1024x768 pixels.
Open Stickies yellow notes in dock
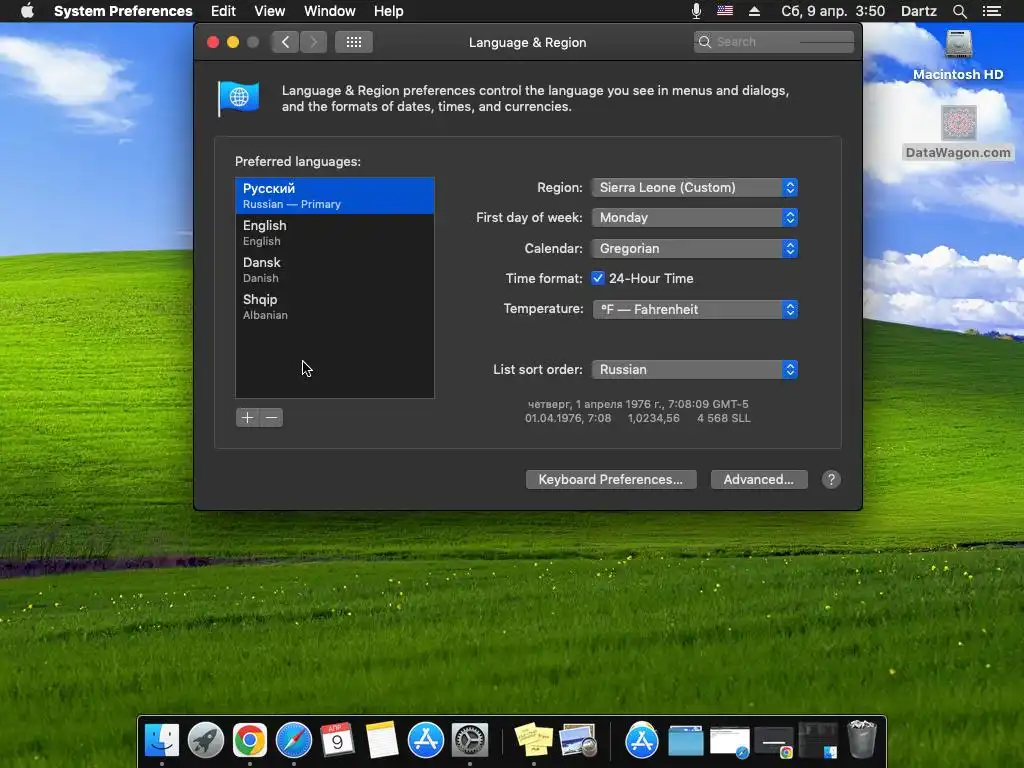pyautogui.click(x=534, y=741)
